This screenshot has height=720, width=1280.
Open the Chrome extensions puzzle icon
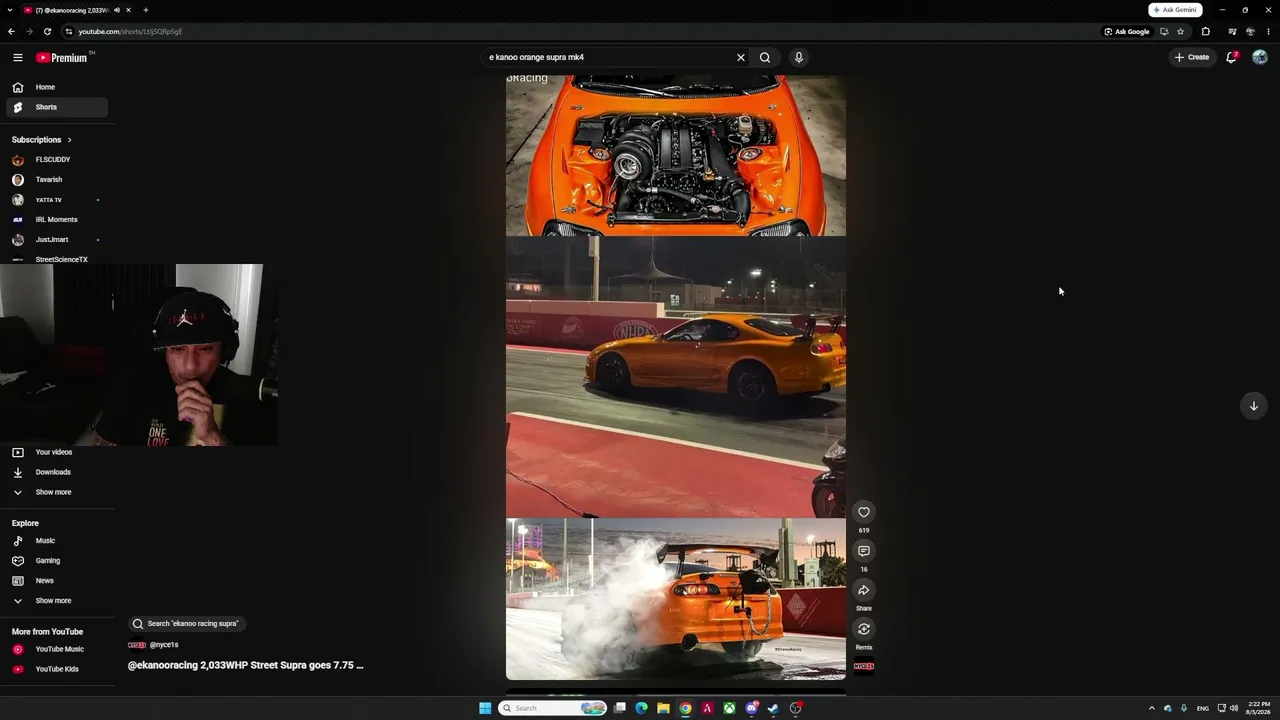1205,31
